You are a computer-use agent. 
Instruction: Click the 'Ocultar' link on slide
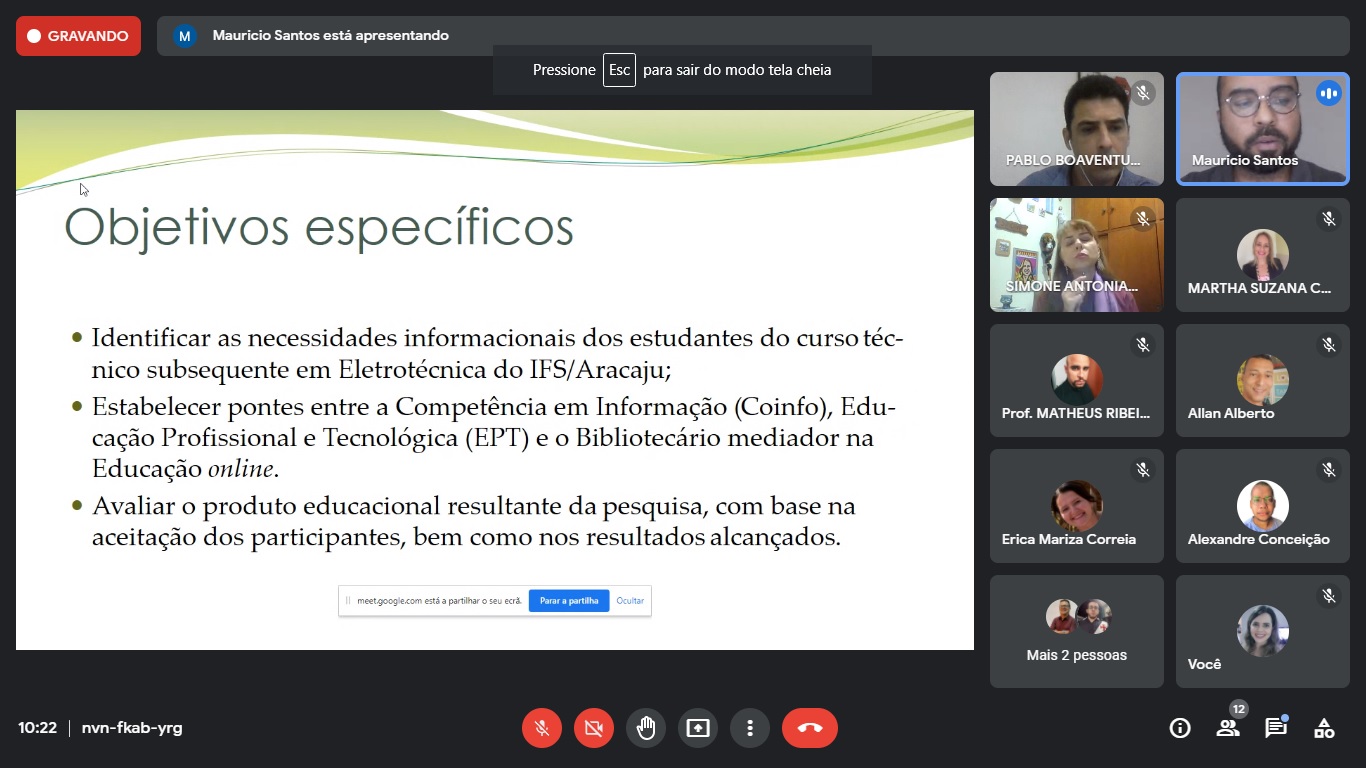(x=630, y=601)
